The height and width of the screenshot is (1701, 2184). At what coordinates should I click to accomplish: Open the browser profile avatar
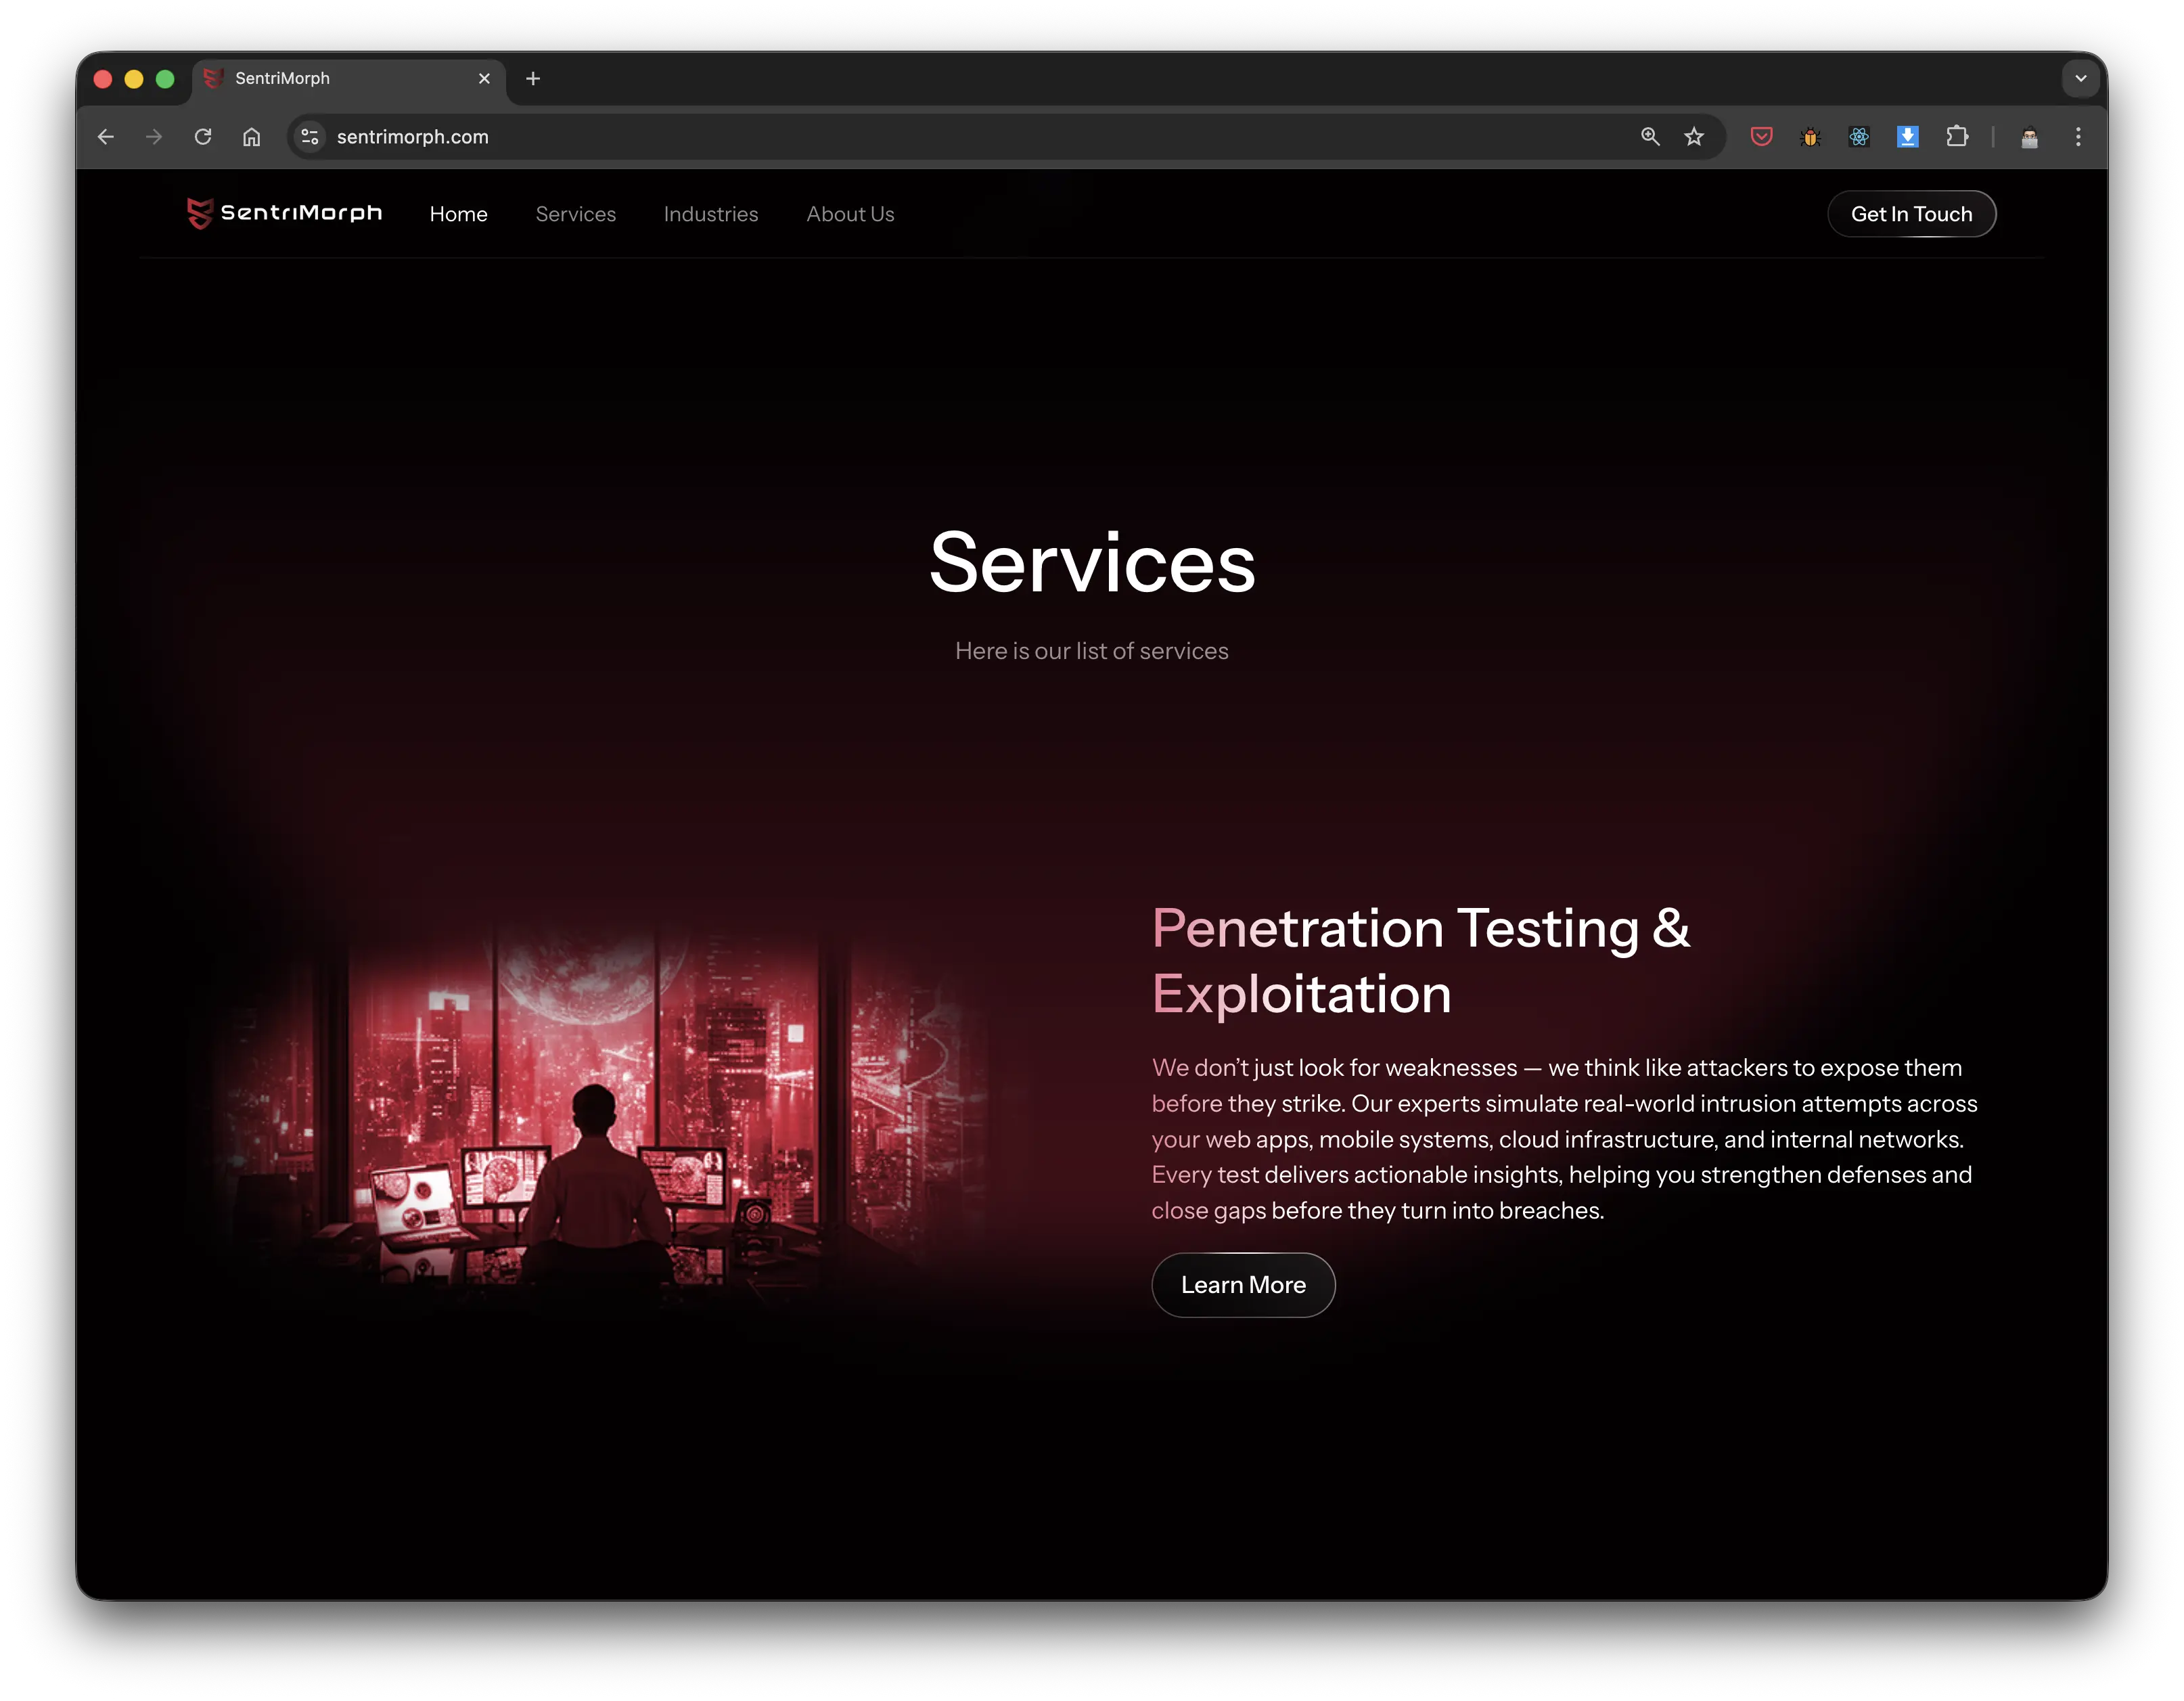[x=2030, y=137]
